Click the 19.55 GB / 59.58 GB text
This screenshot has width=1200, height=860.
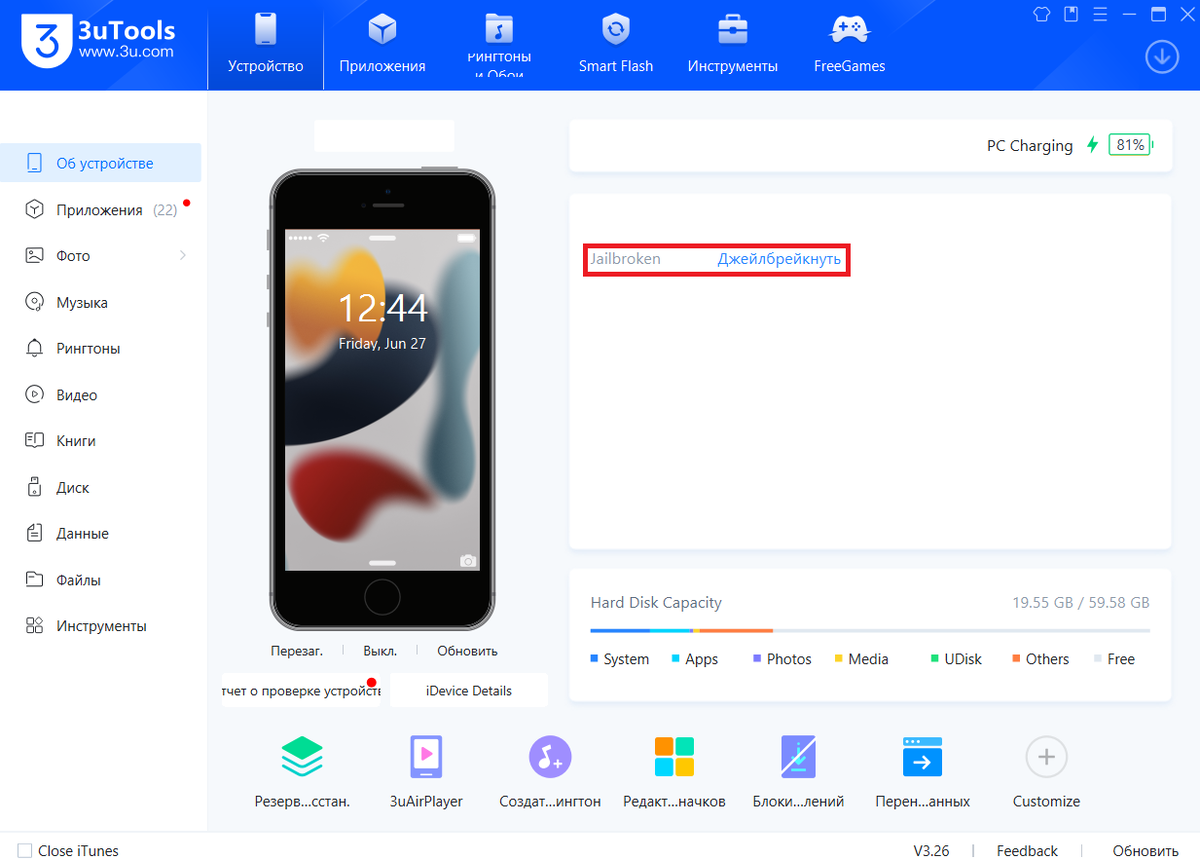pyautogui.click(x=1081, y=603)
